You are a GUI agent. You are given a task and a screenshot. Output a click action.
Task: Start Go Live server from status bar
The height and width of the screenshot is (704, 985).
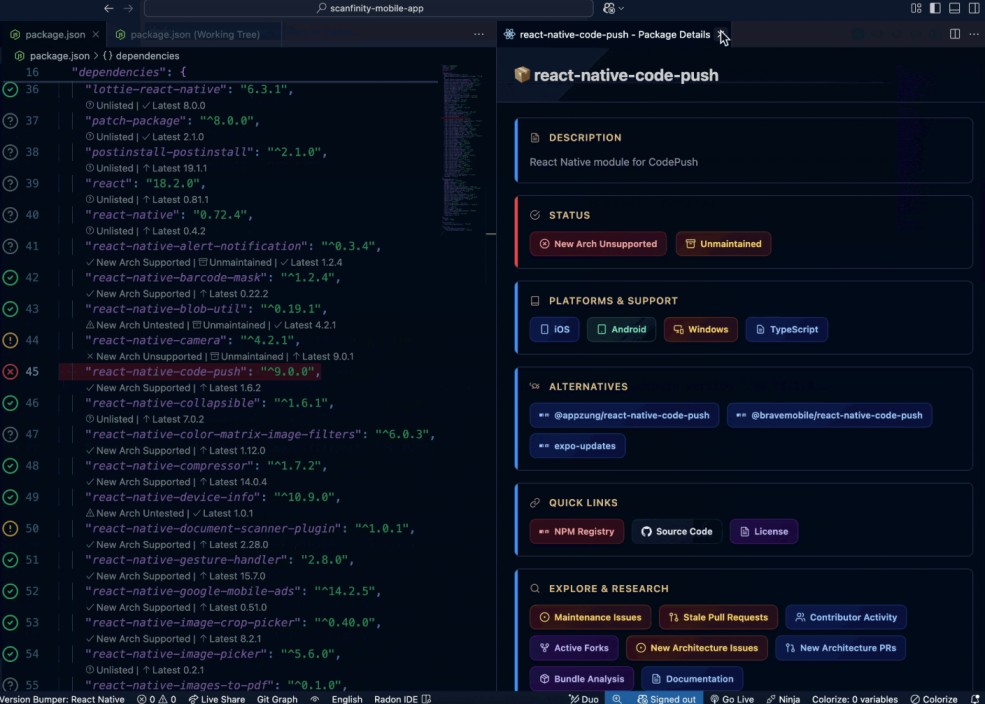(732, 699)
